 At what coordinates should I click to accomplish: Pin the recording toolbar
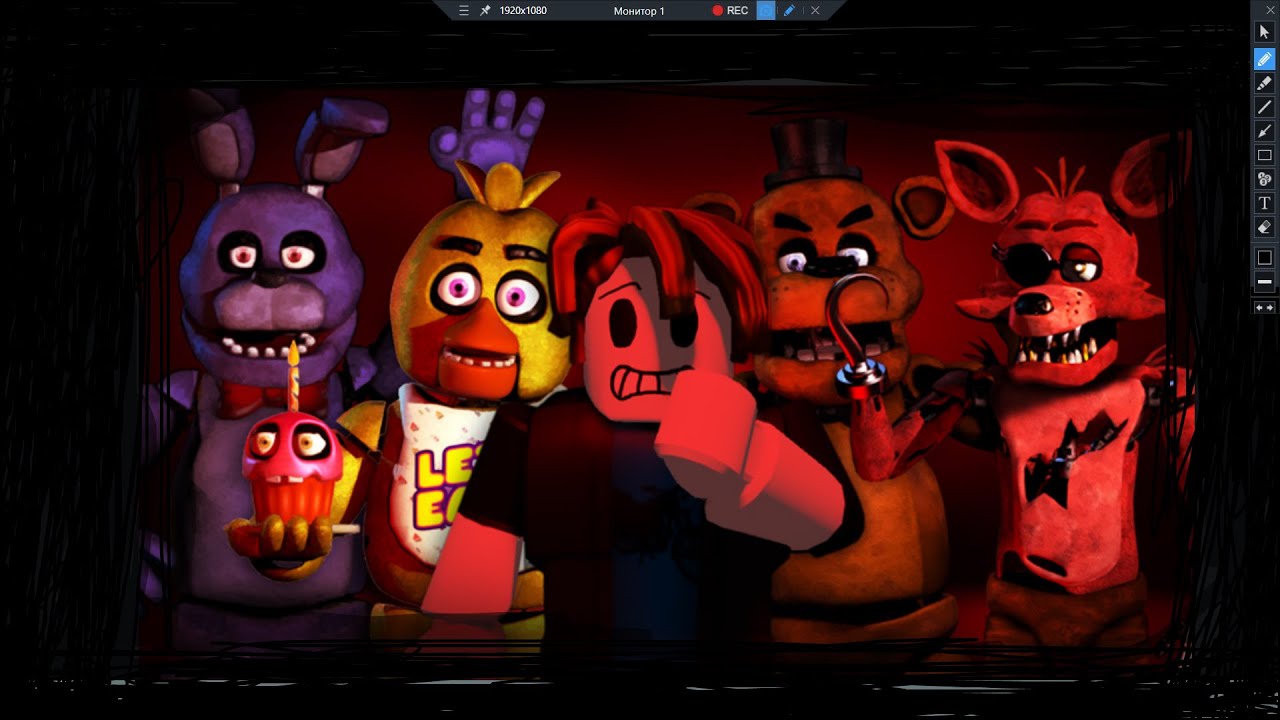coord(486,10)
